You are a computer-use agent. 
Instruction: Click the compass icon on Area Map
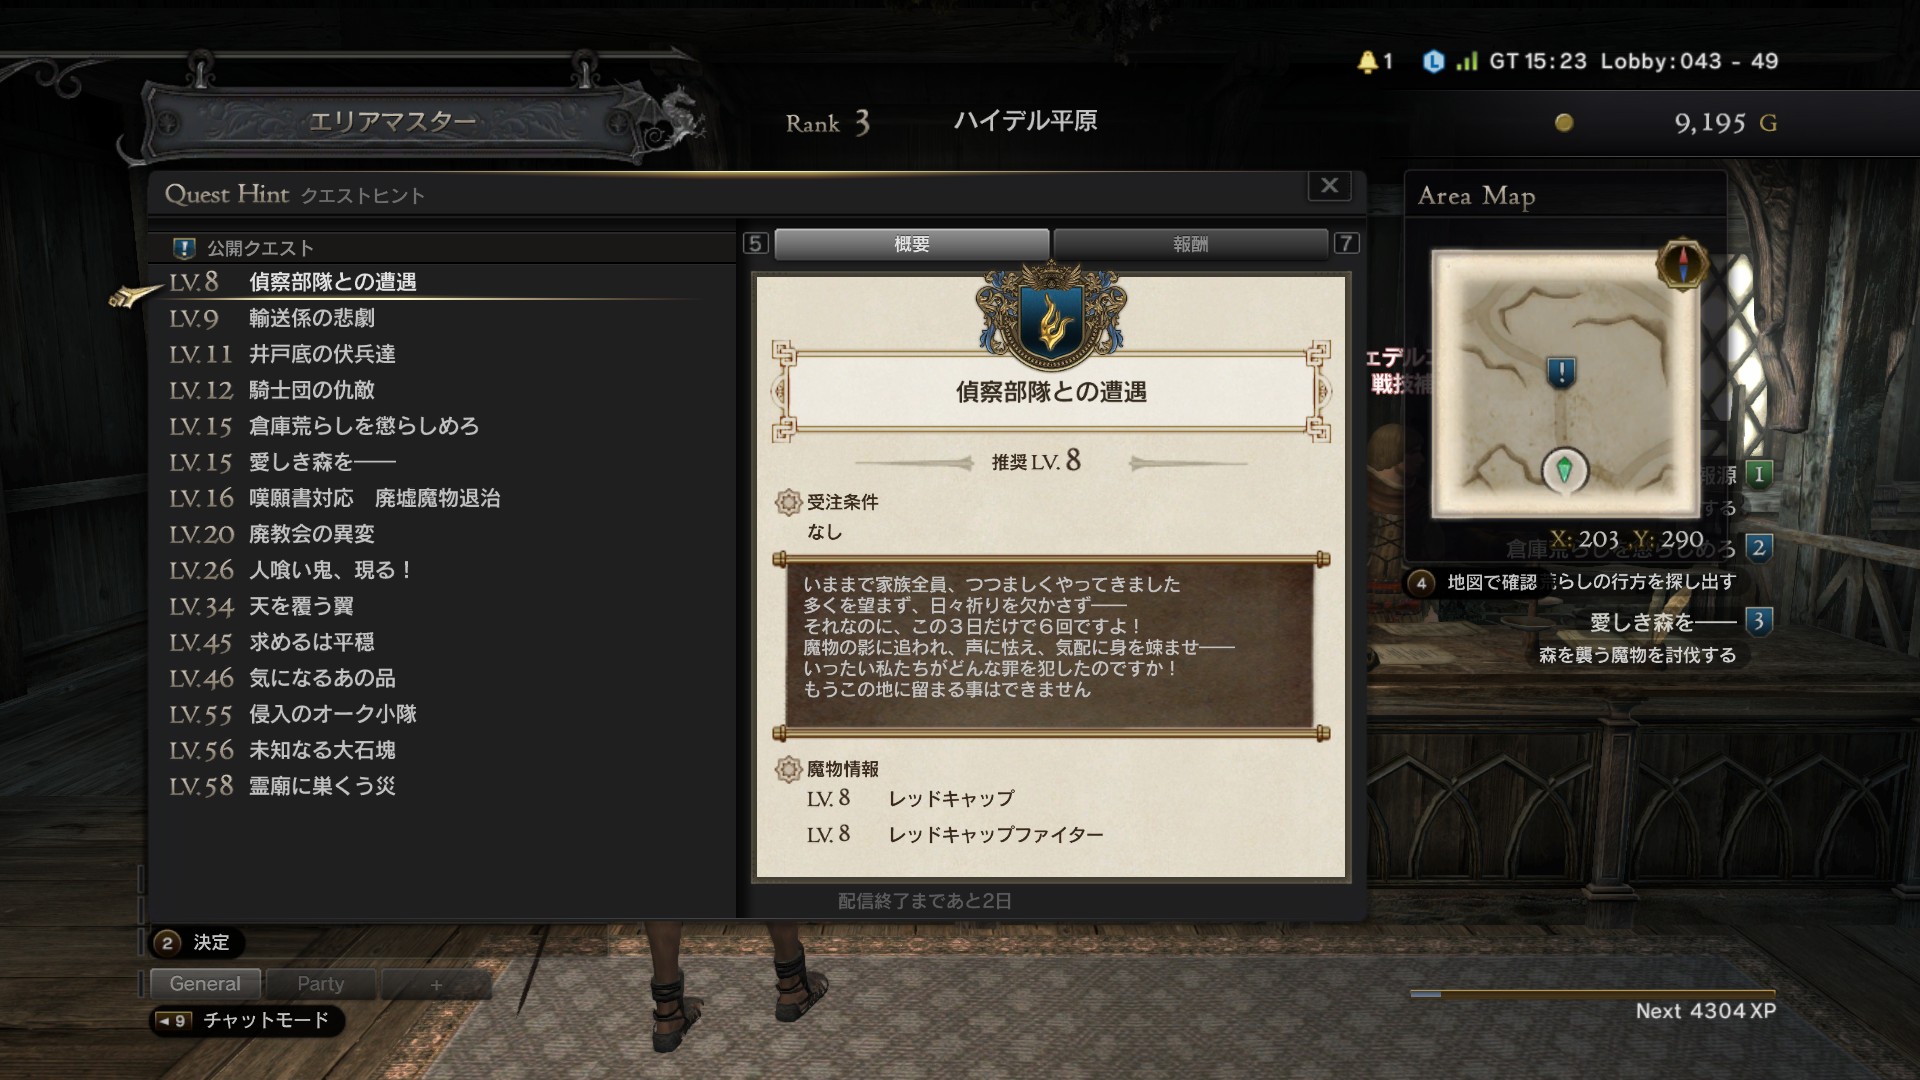click(1682, 264)
